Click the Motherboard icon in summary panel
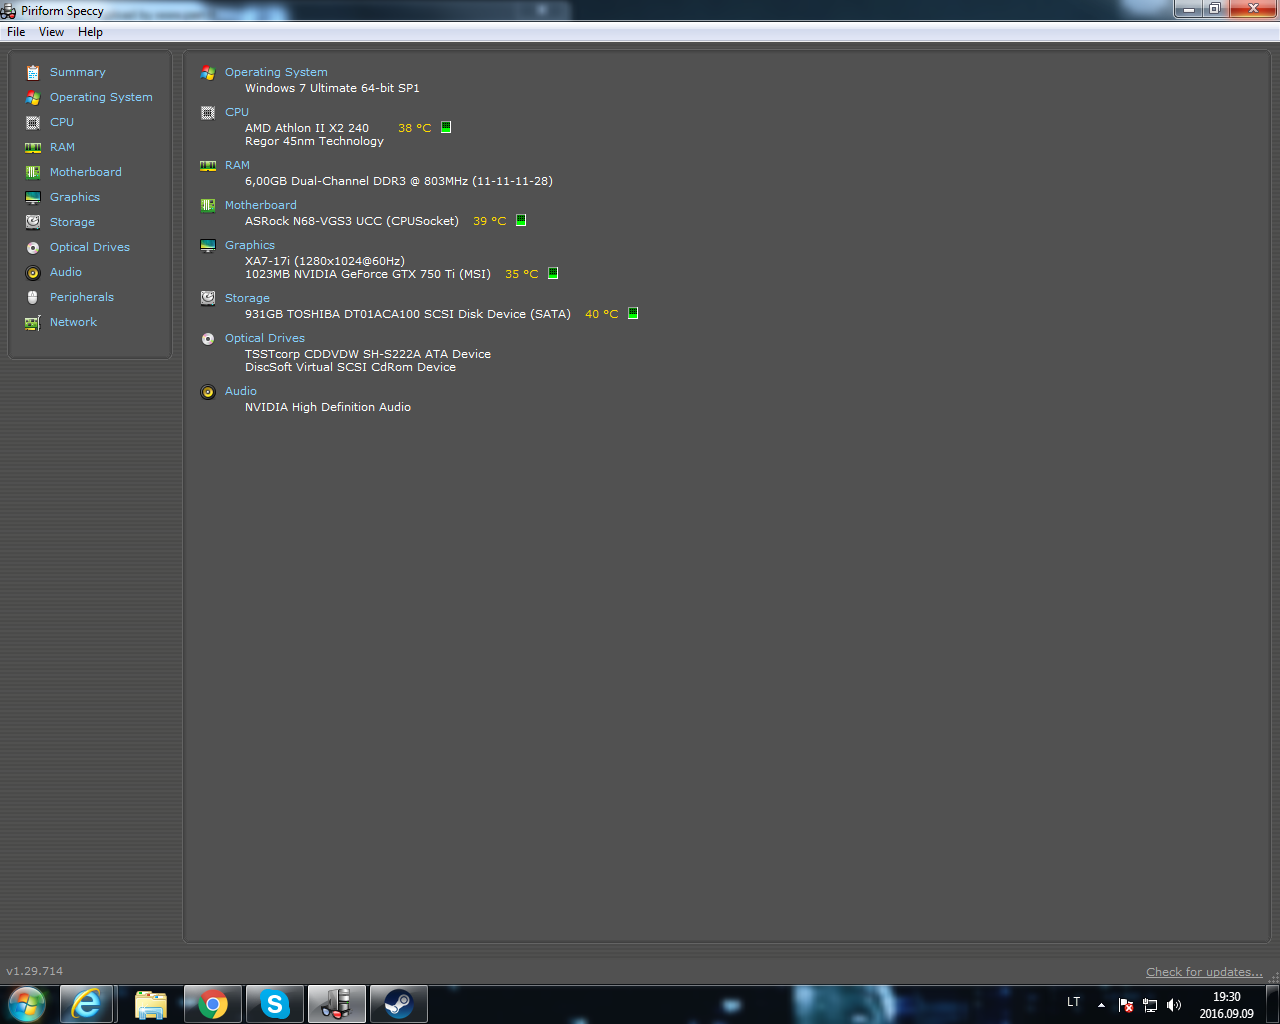1280x1024 pixels. point(208,206)
